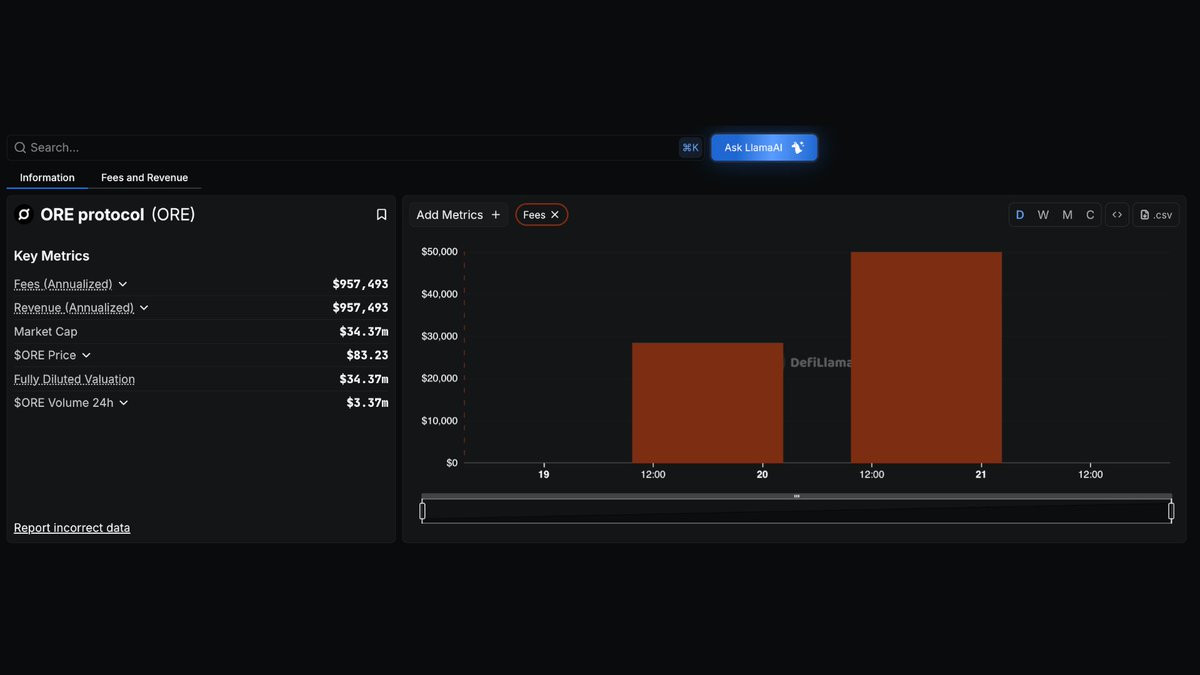Screen dimensions: 1200x675
Task: Click the Fully Diluted Valuation label
Action: (74, 379)
